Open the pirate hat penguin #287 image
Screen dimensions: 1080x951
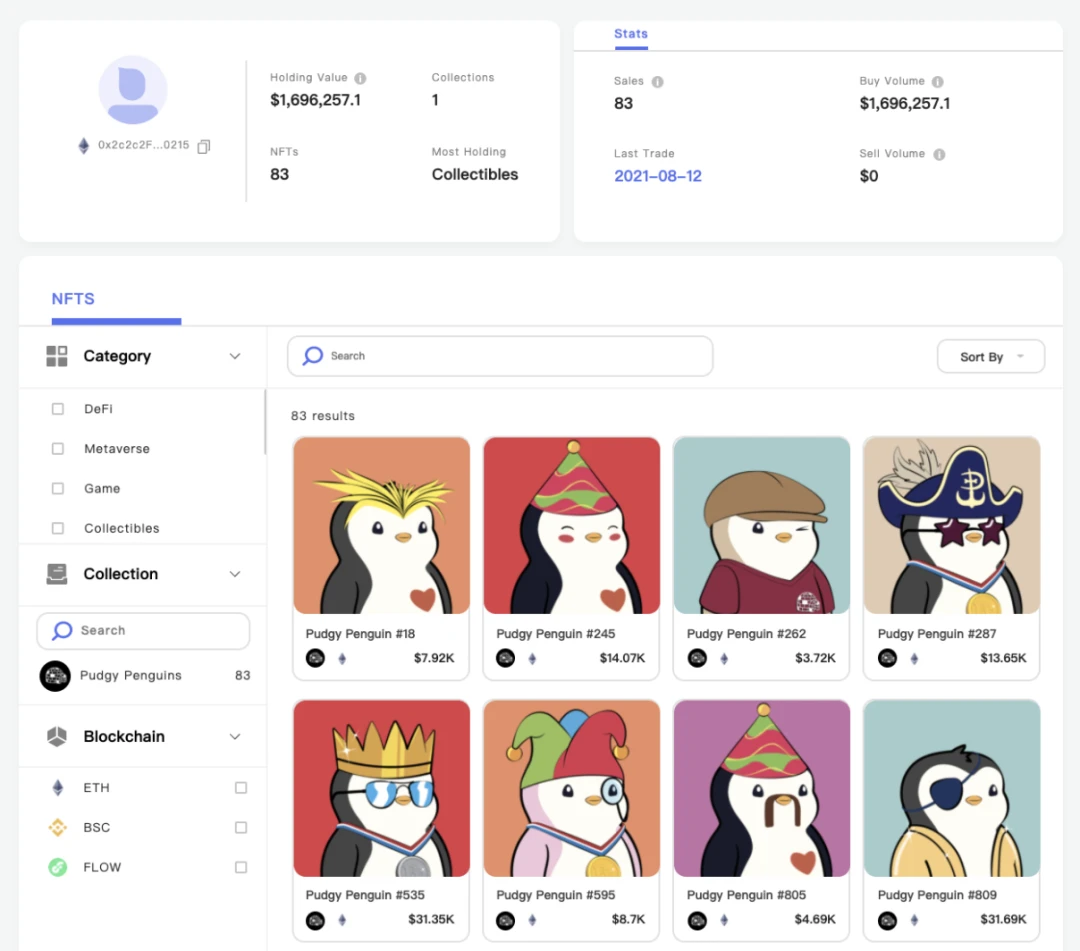pos(952,525)
